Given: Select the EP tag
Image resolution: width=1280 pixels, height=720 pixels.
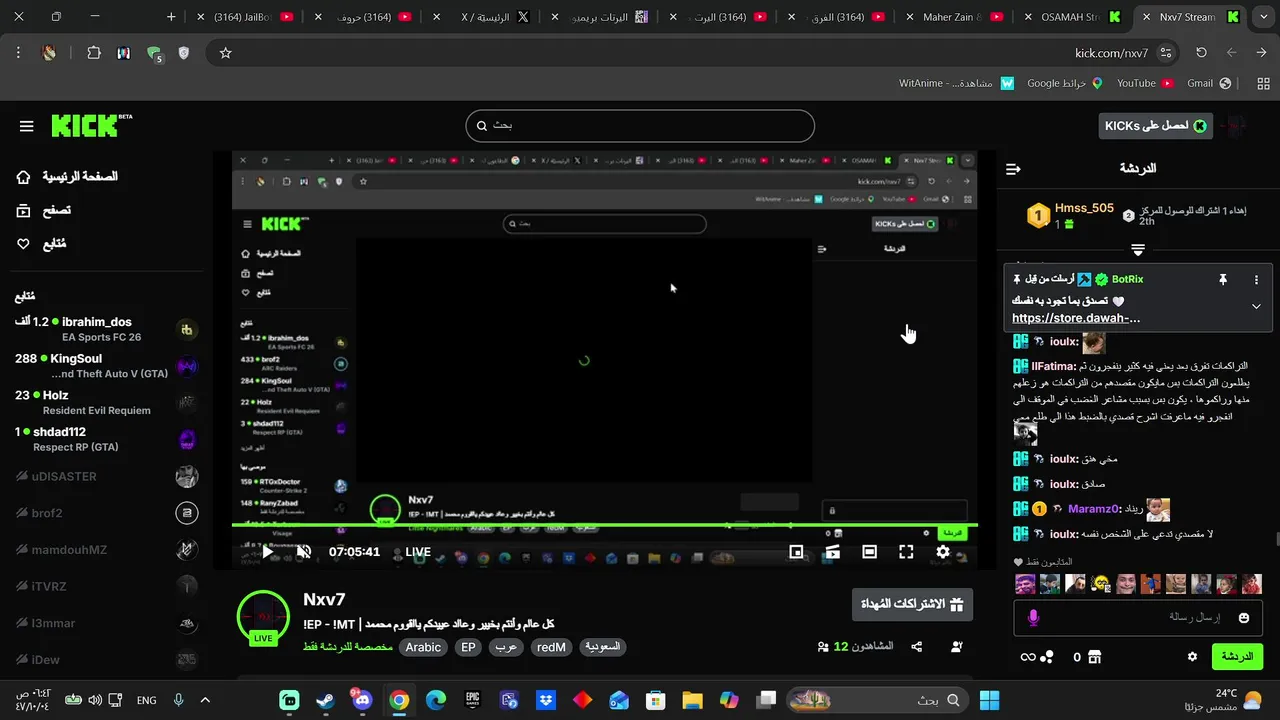Looking at the screenshot, I should (468, 647).
